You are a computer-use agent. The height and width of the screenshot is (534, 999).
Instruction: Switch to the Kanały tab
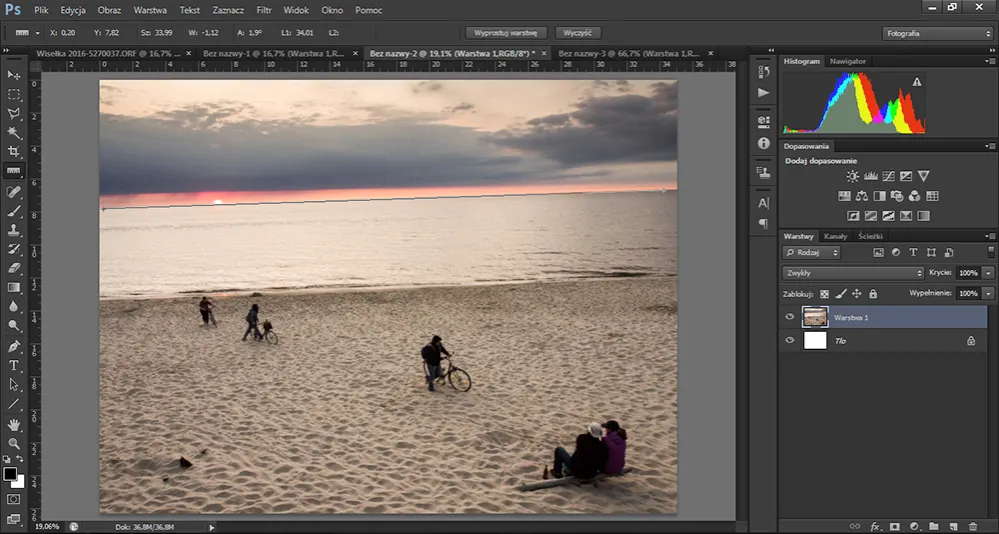pyautogui.click(x=835, y=236)
